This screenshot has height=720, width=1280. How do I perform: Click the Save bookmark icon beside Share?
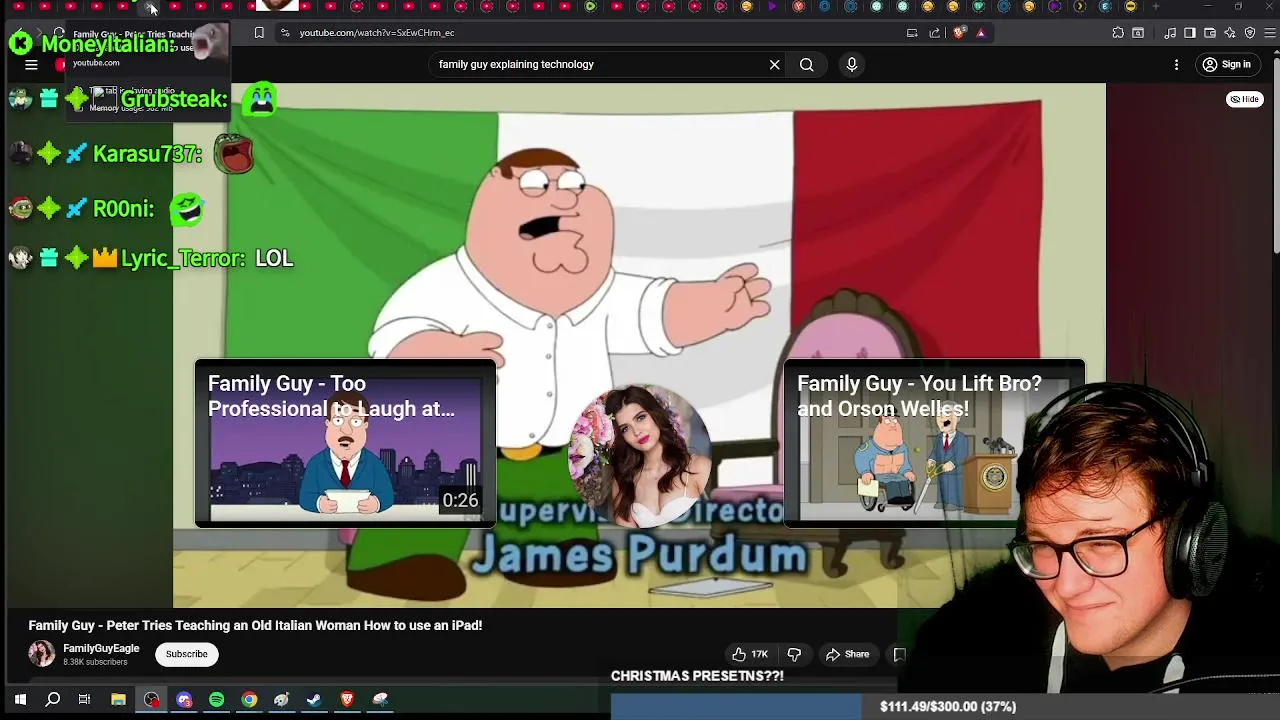[898, 654]
